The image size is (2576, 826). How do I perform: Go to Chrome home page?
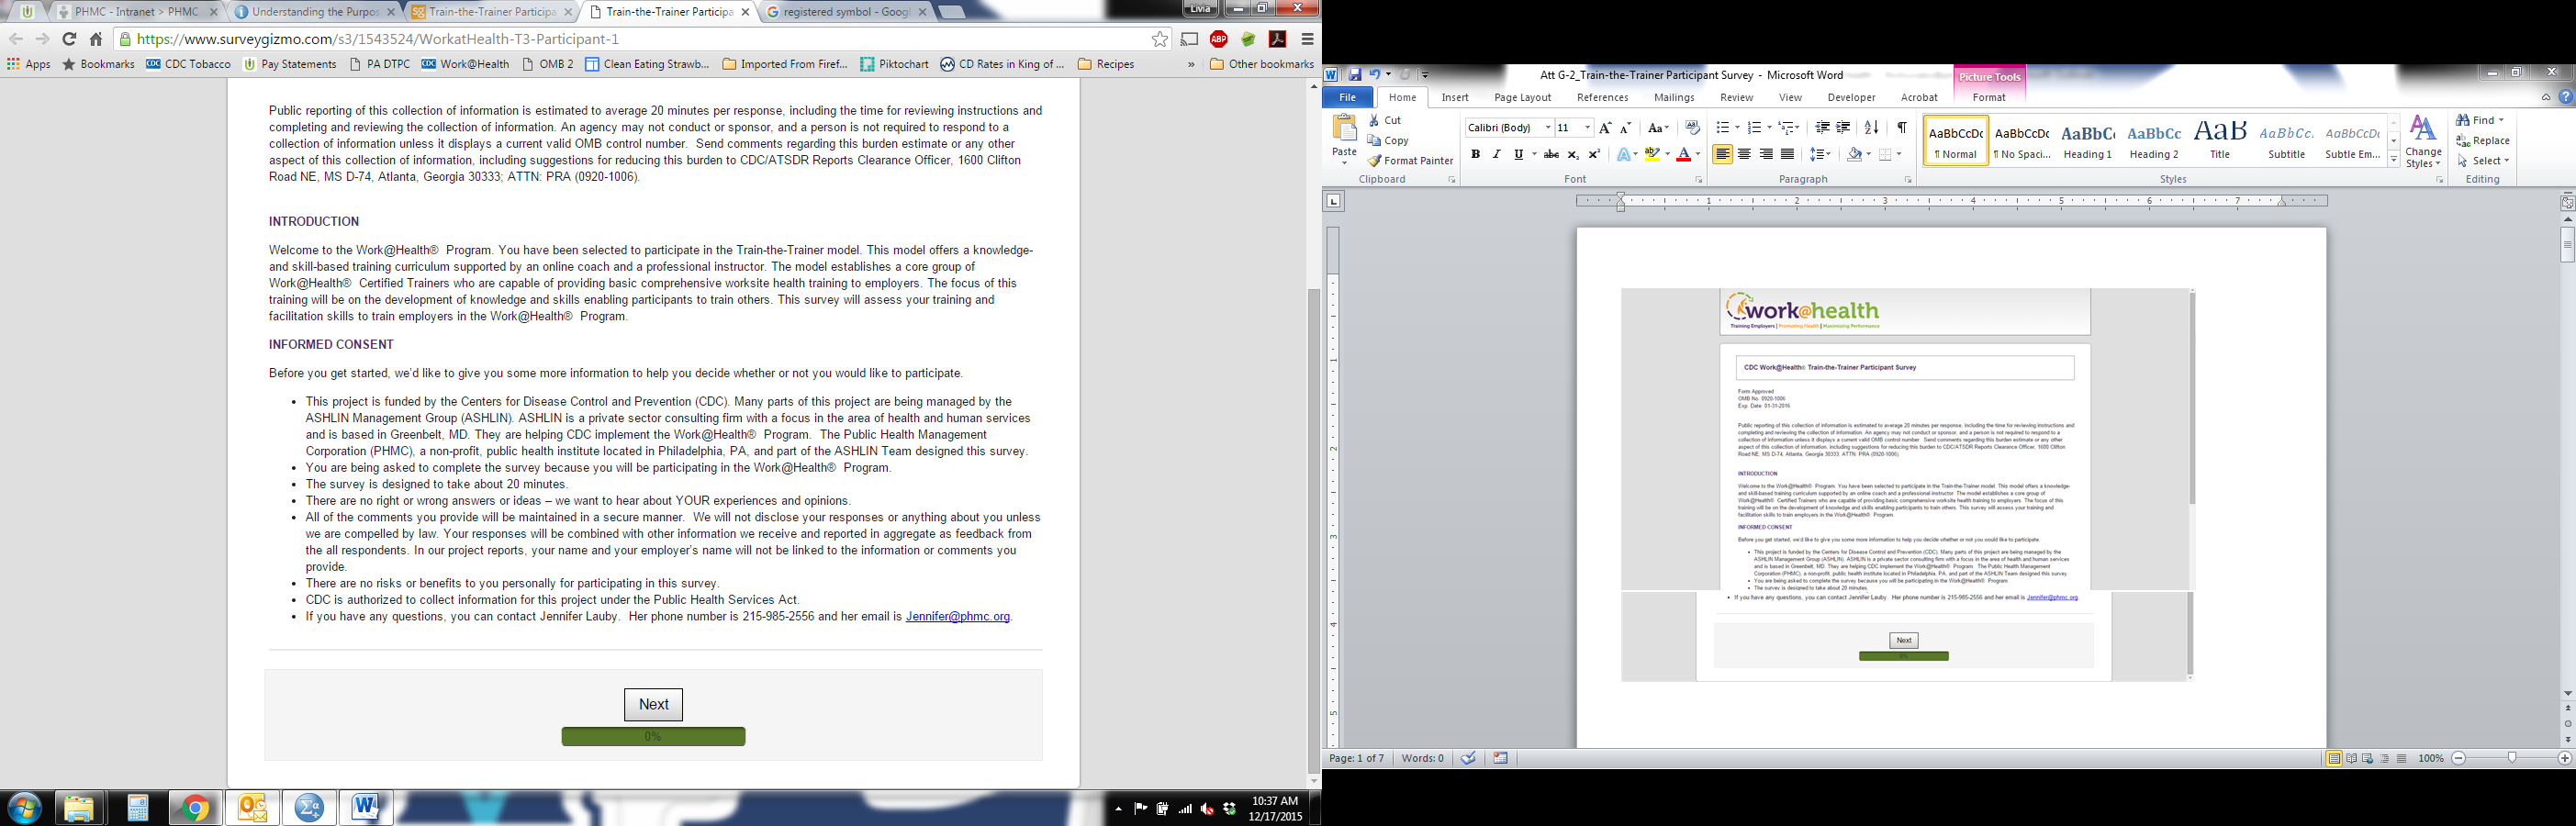(96, 39)
